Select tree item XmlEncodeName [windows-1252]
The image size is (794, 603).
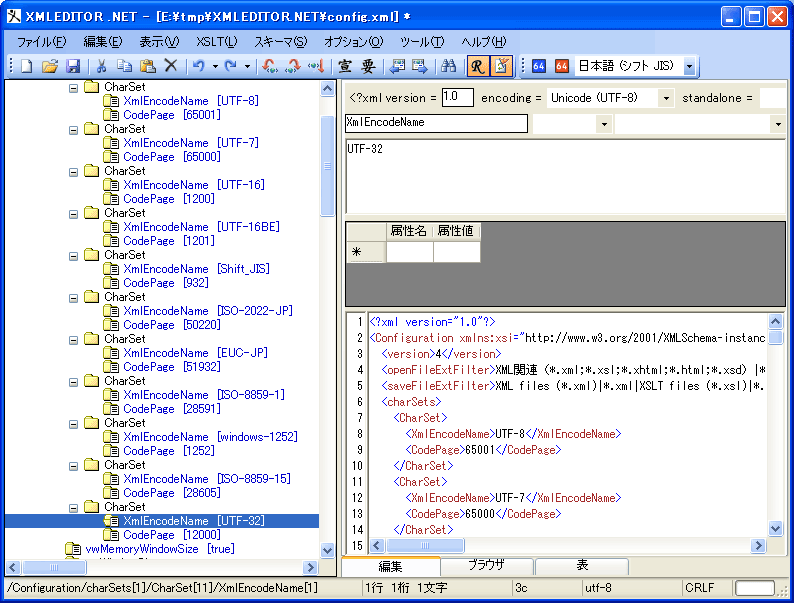210,437
